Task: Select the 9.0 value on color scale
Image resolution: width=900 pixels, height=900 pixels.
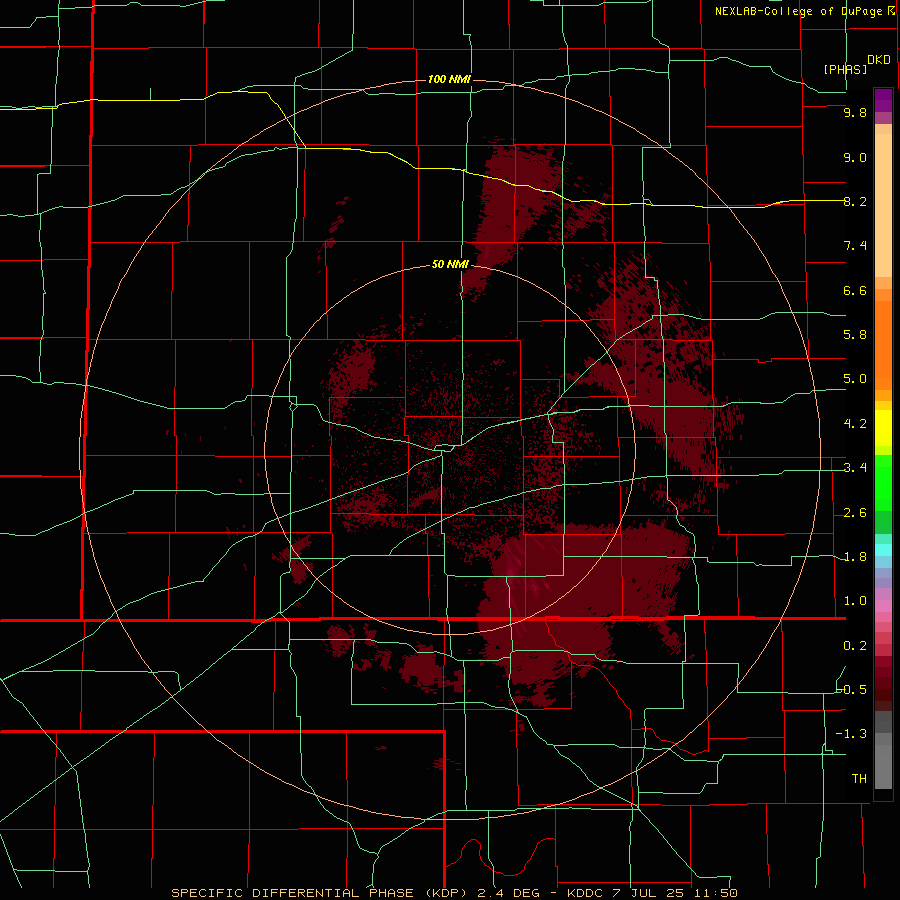Action: (855, 157)
